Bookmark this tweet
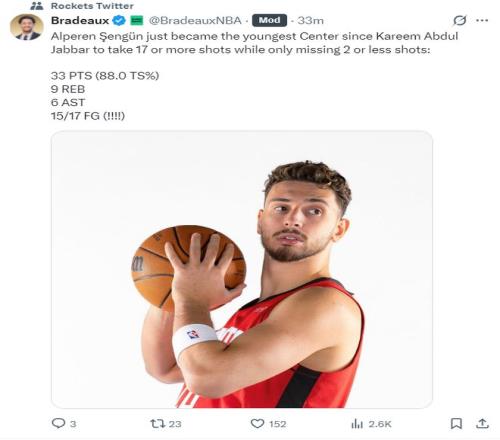The width and height of the screenshot is (500, 440). click(x=456, y=424)
